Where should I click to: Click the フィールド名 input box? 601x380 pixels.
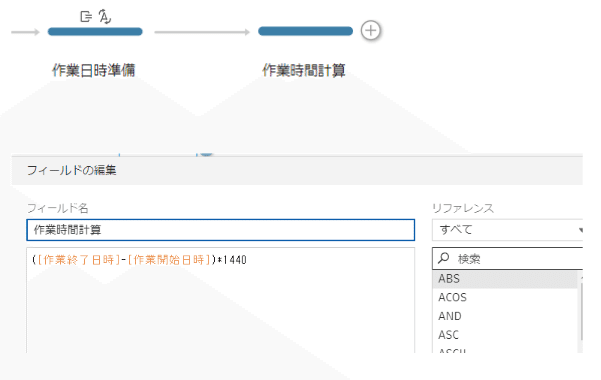220,230
